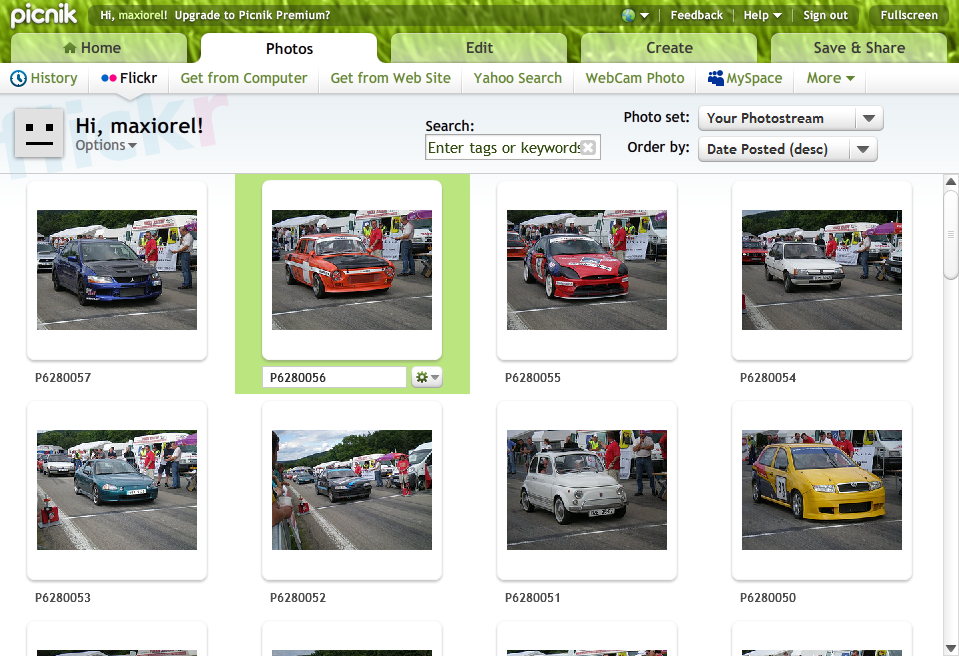Switch to the Create tab
This screenshot has height=656, width=959.
pyautogui.click(x=669, y=48)
